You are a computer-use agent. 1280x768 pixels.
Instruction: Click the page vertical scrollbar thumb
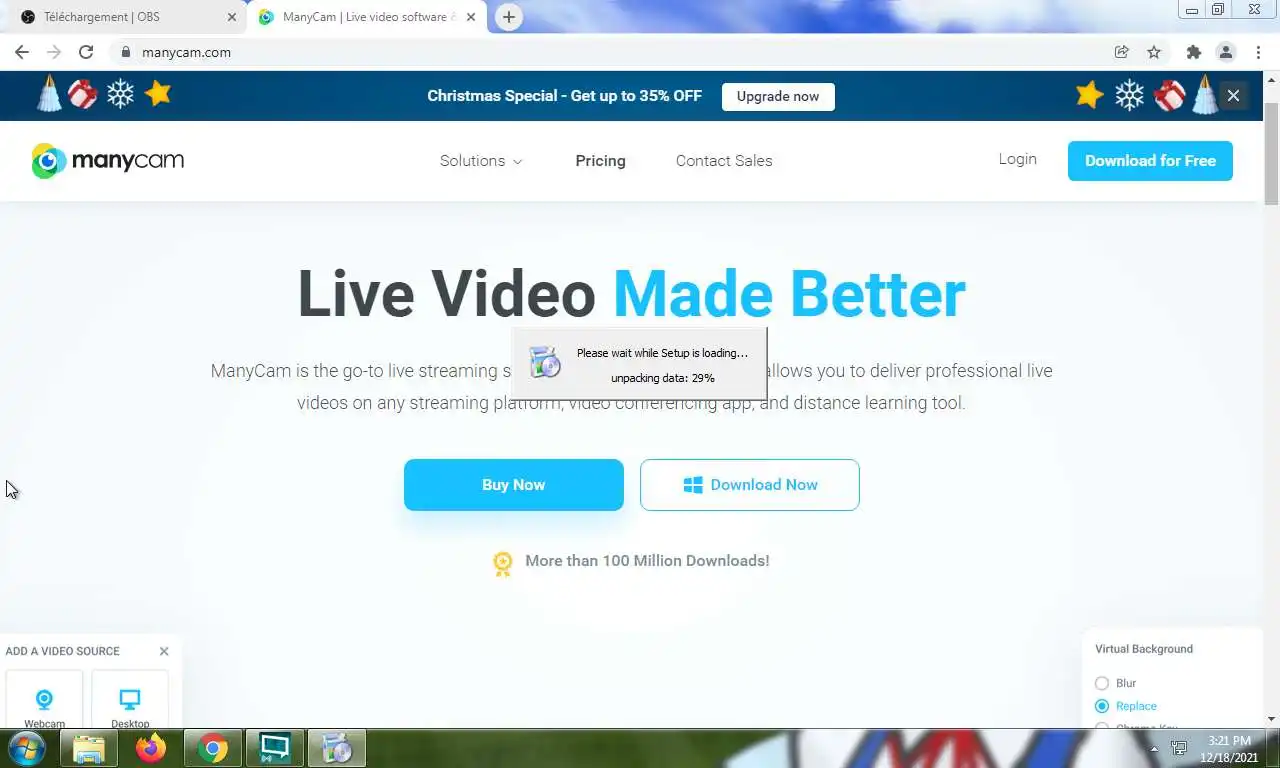pyautogui.click(x=1271, y=153)
